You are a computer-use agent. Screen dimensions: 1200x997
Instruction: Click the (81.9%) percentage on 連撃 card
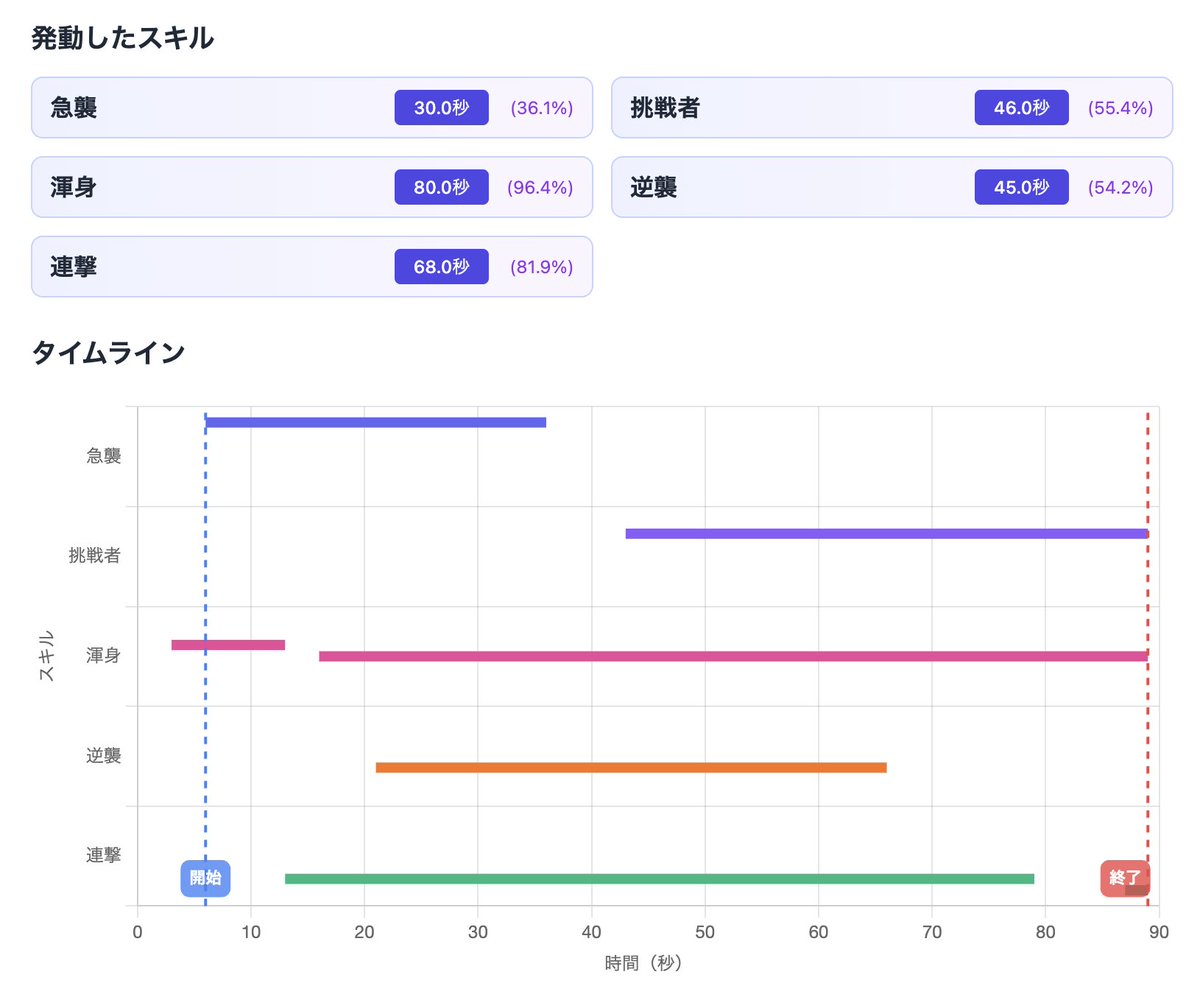coord(540,267)
